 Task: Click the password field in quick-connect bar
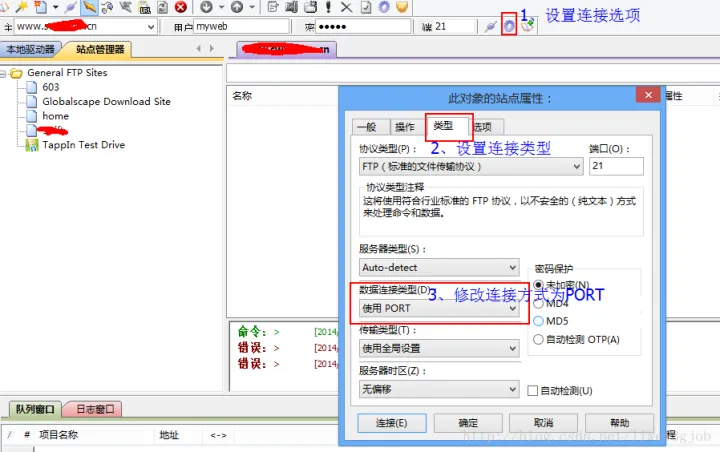tap(363, 27)
